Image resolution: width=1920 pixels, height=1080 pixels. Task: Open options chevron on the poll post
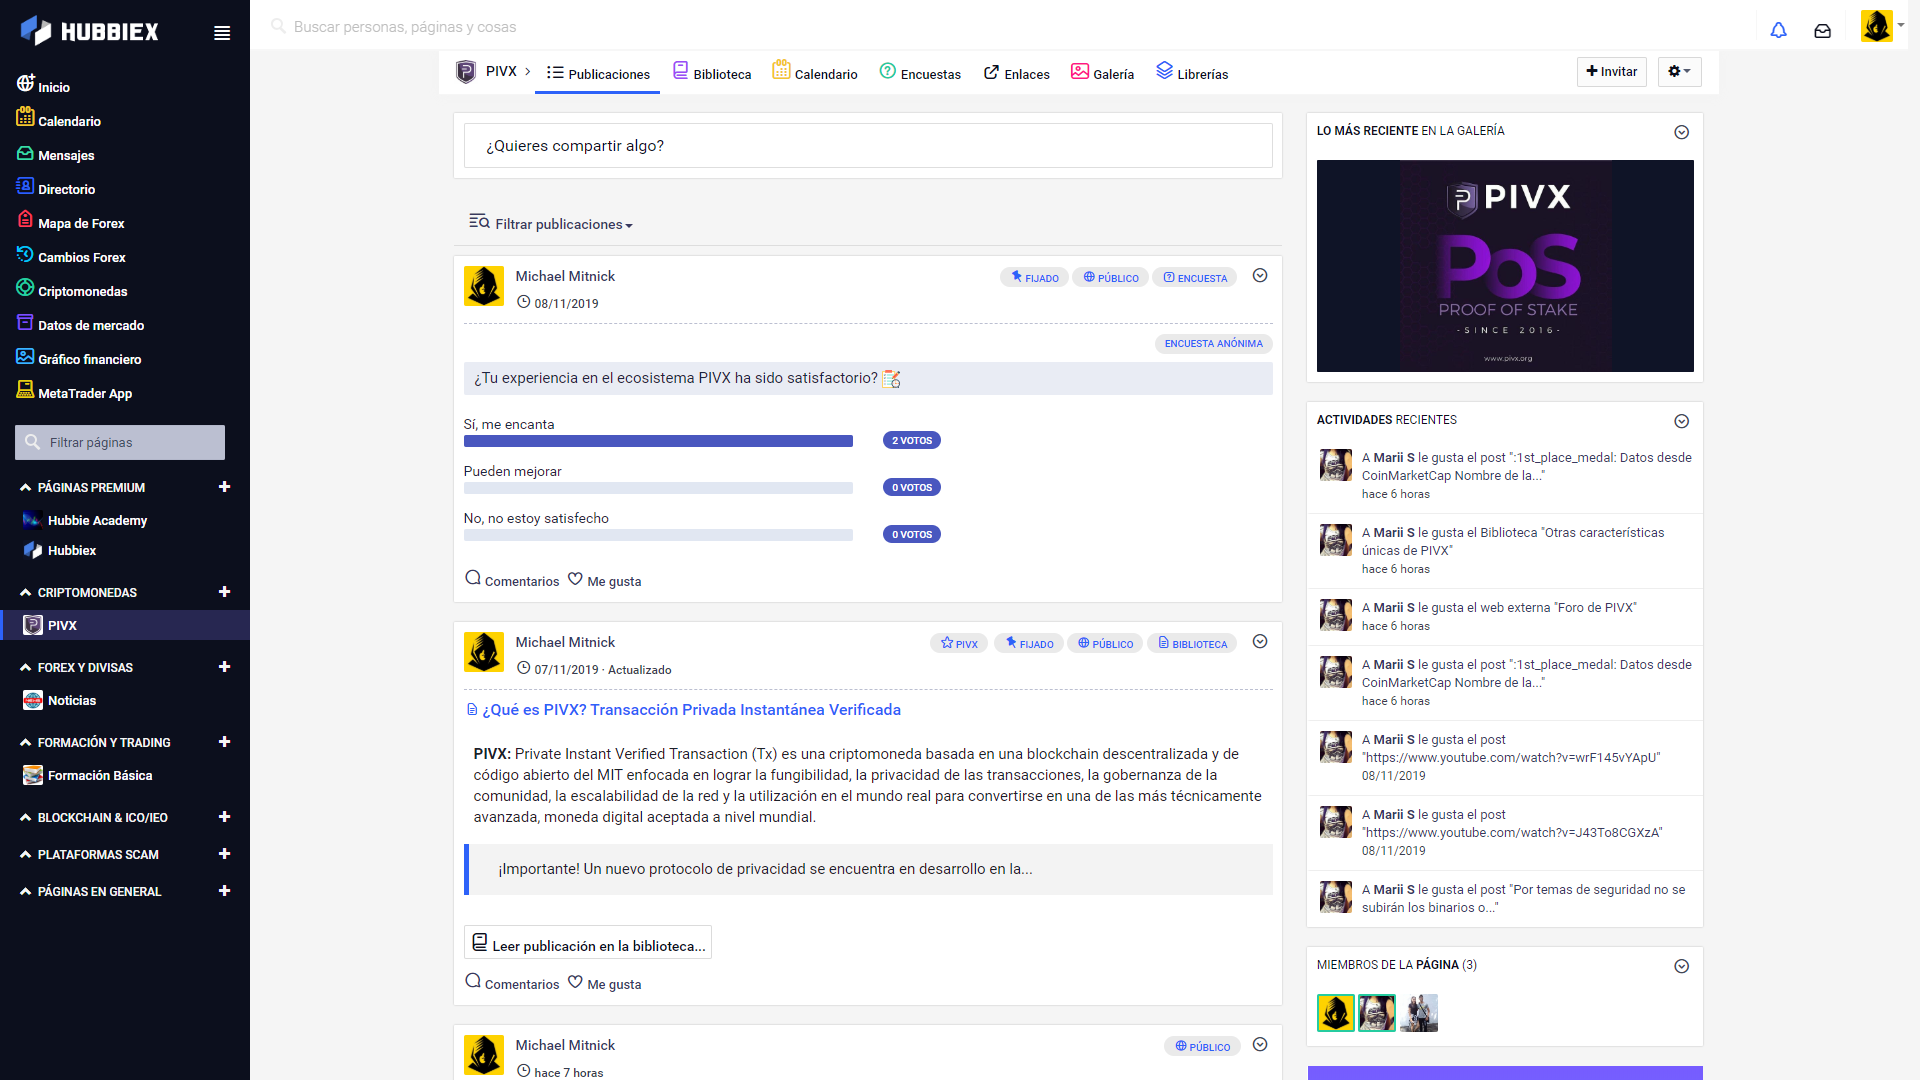tap(1260, 276)
